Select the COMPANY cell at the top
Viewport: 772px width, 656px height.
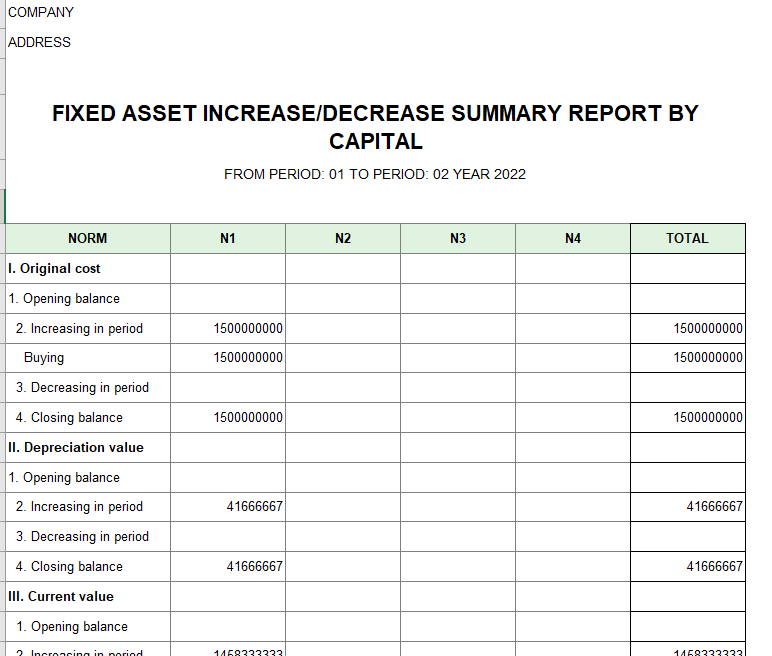tap(41, 13)
